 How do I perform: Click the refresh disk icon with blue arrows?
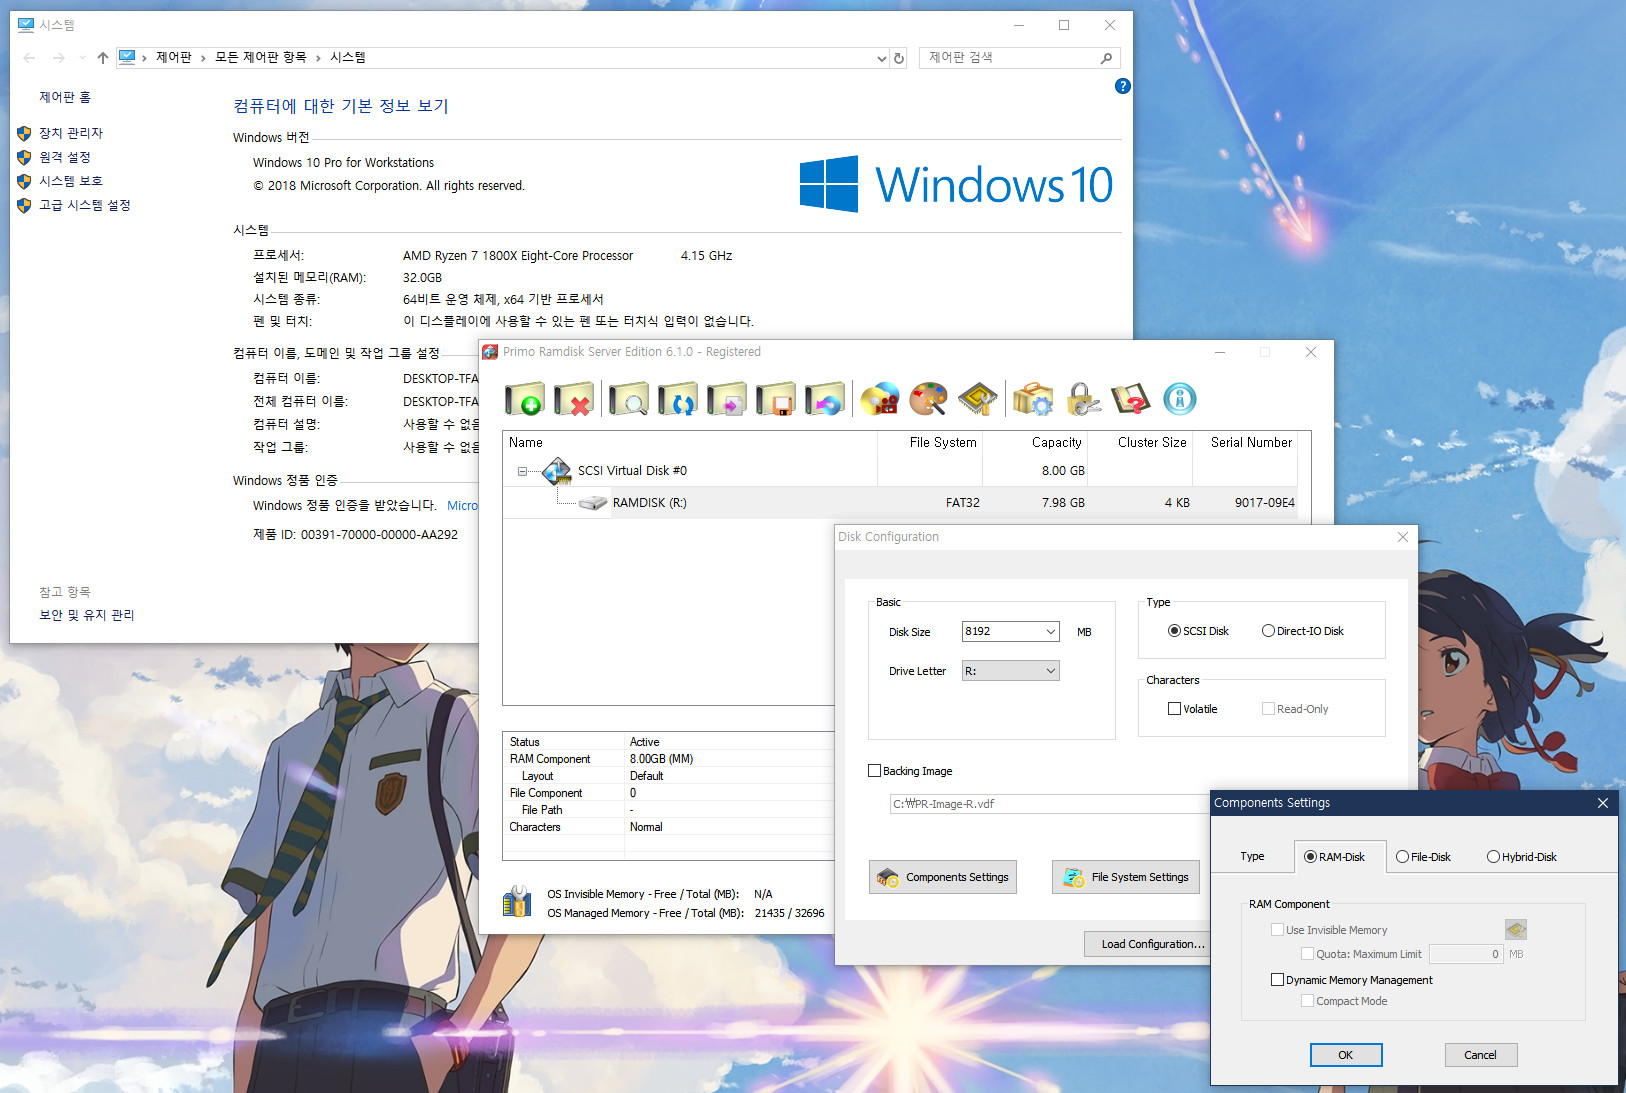pos(678,399)
